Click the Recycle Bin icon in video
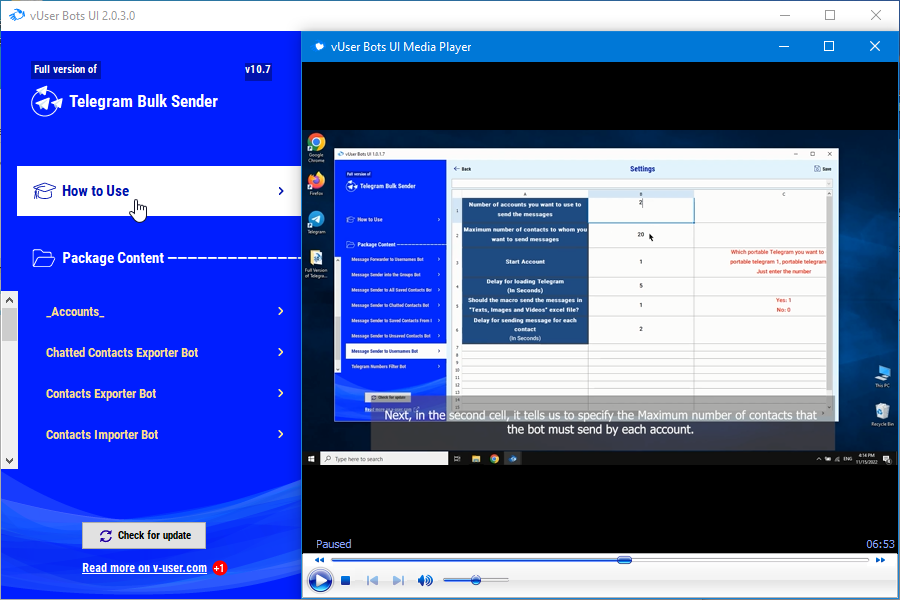 click(882, 414)
